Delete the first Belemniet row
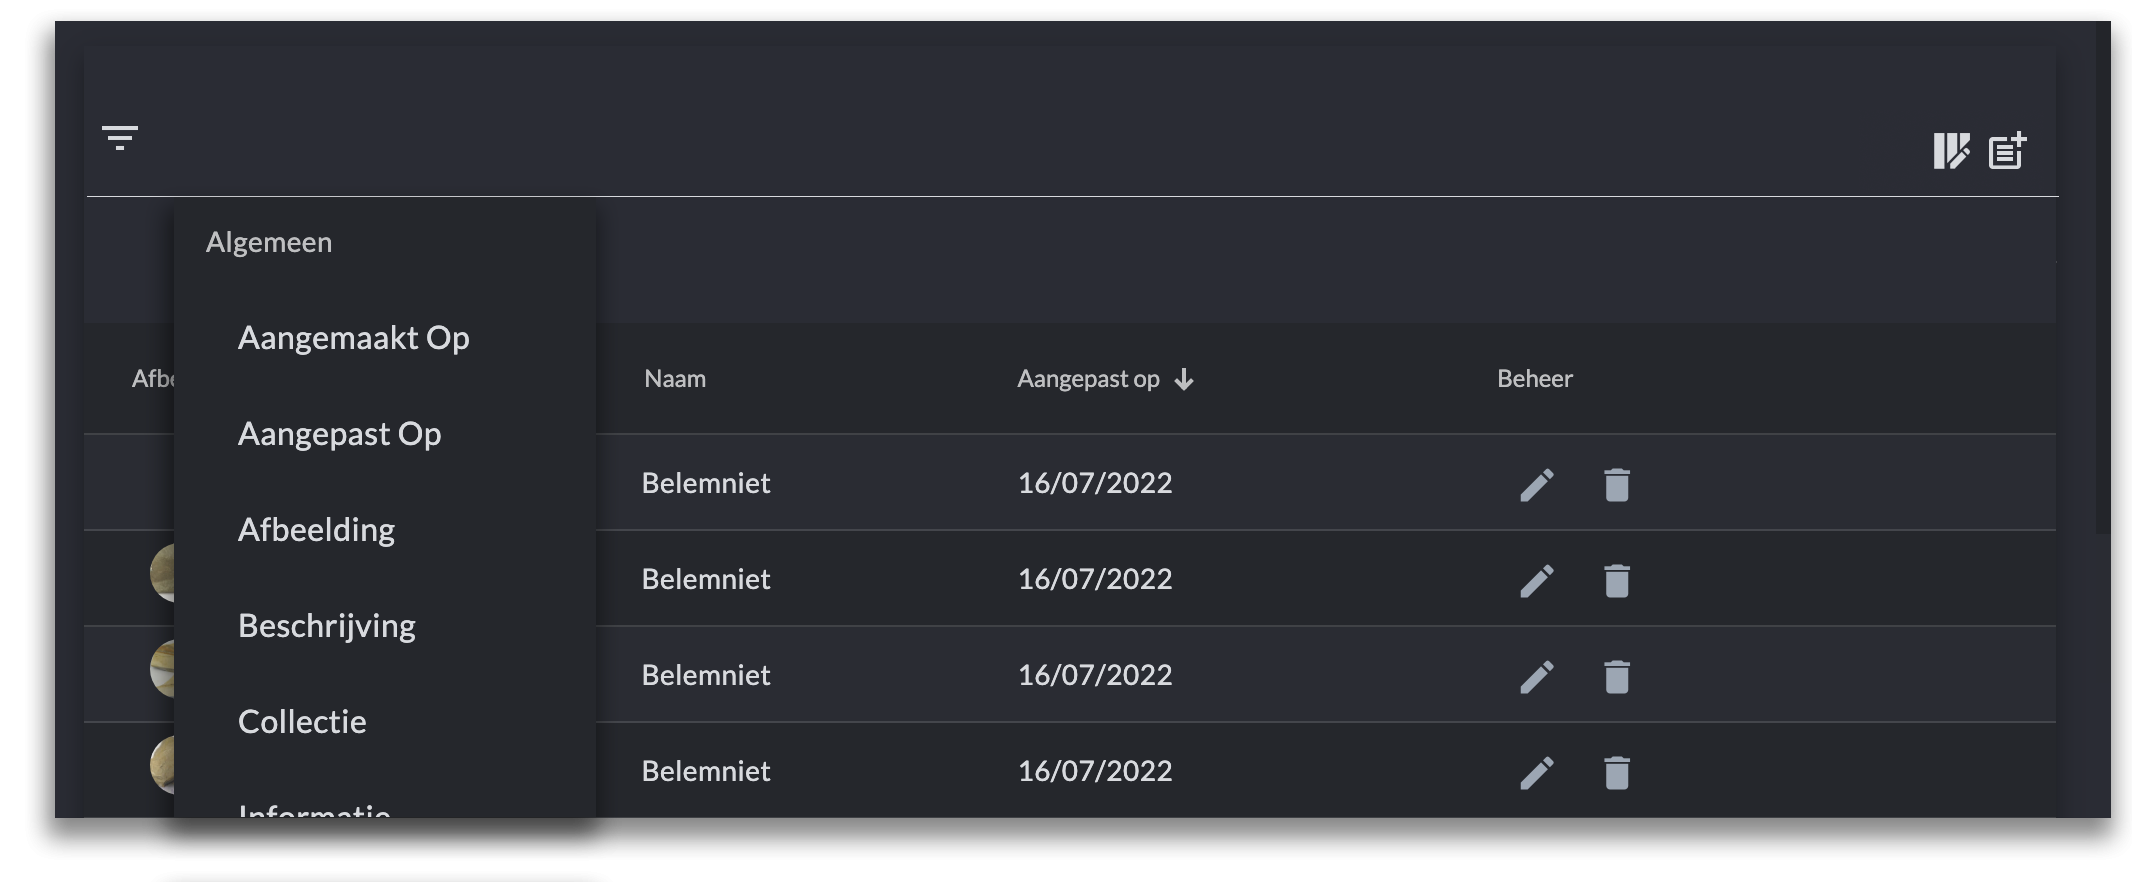2132x882 pixels. pyautogui.click(x=1617, y=485)
